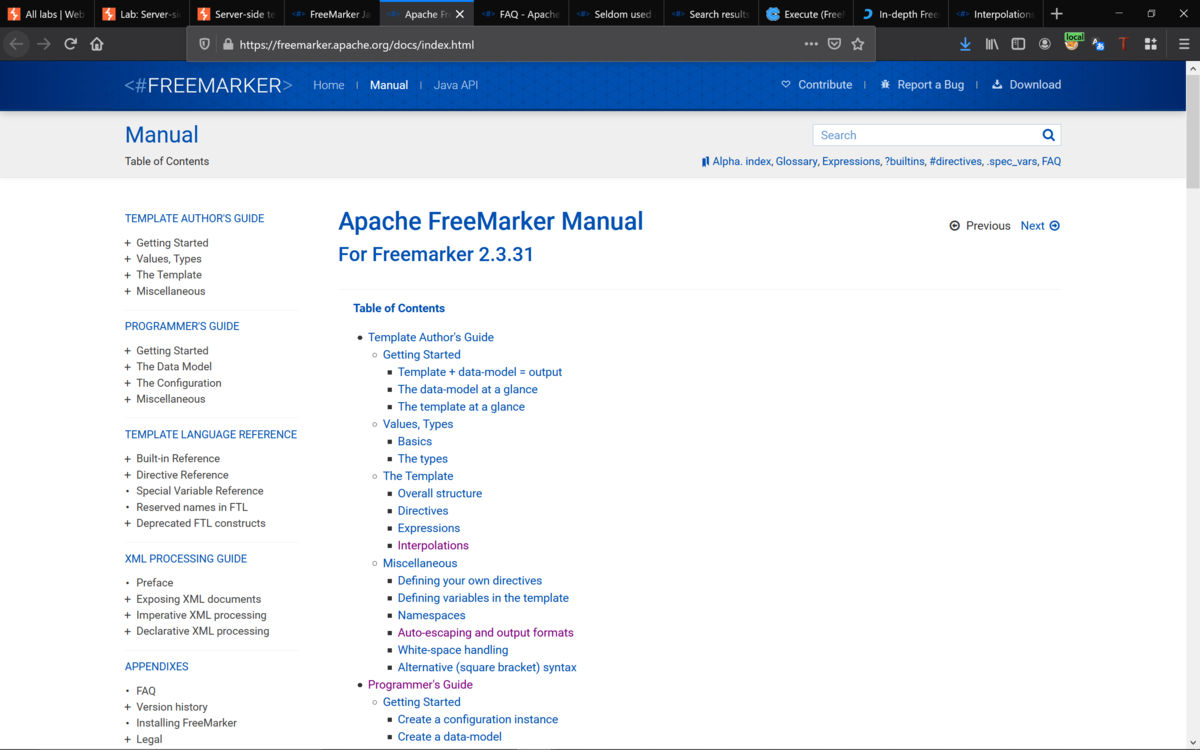Screen dimensions: 1200x750
Task: Click the red T extension icon
Action: point(1123,44)
